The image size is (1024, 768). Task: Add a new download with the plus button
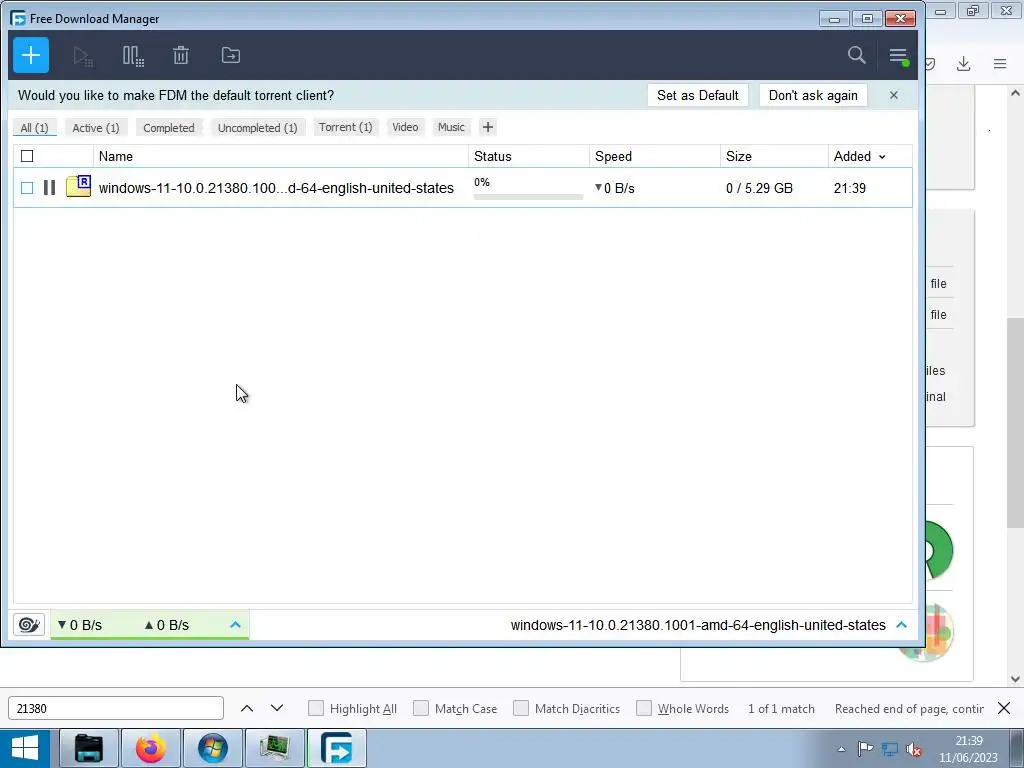pyautogui.click(x=31, y=56)
